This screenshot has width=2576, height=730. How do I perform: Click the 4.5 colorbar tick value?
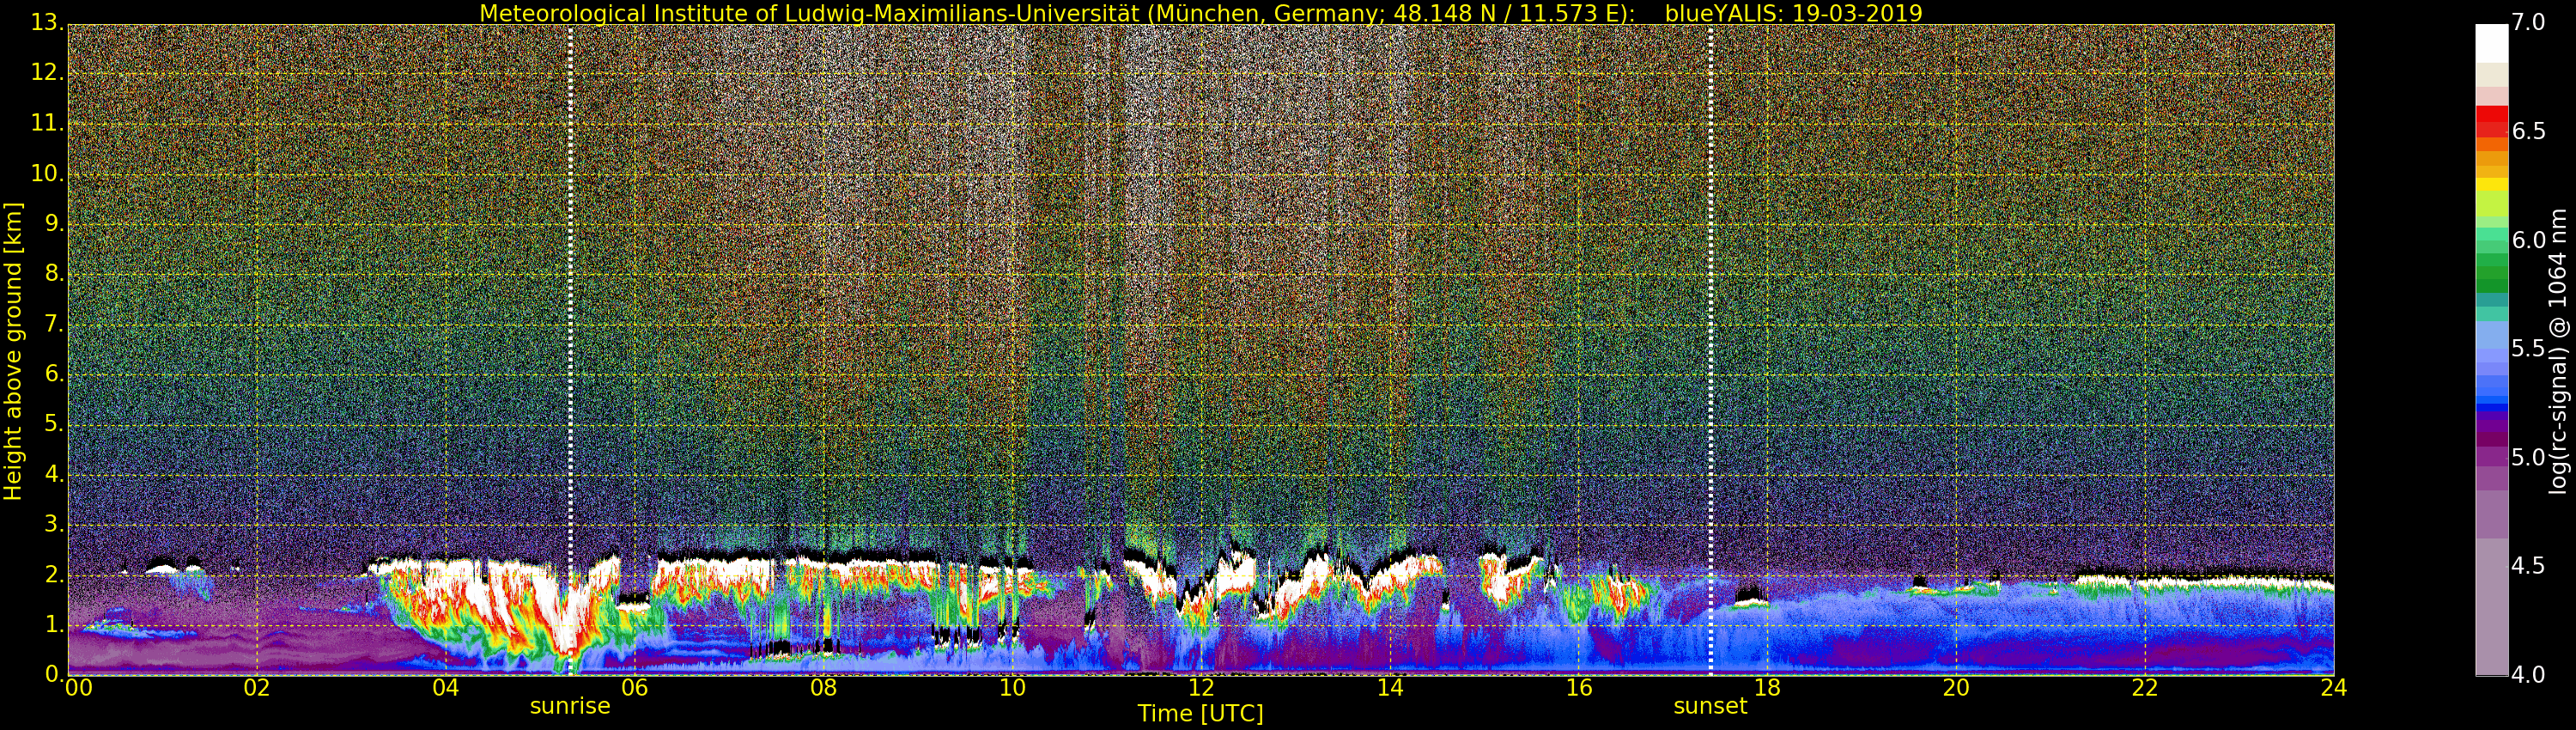2528,567
